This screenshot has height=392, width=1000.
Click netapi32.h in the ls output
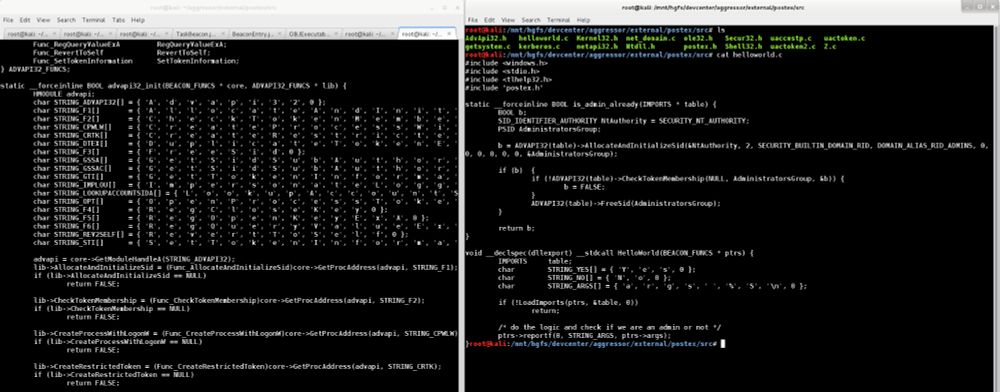(596, 47)
